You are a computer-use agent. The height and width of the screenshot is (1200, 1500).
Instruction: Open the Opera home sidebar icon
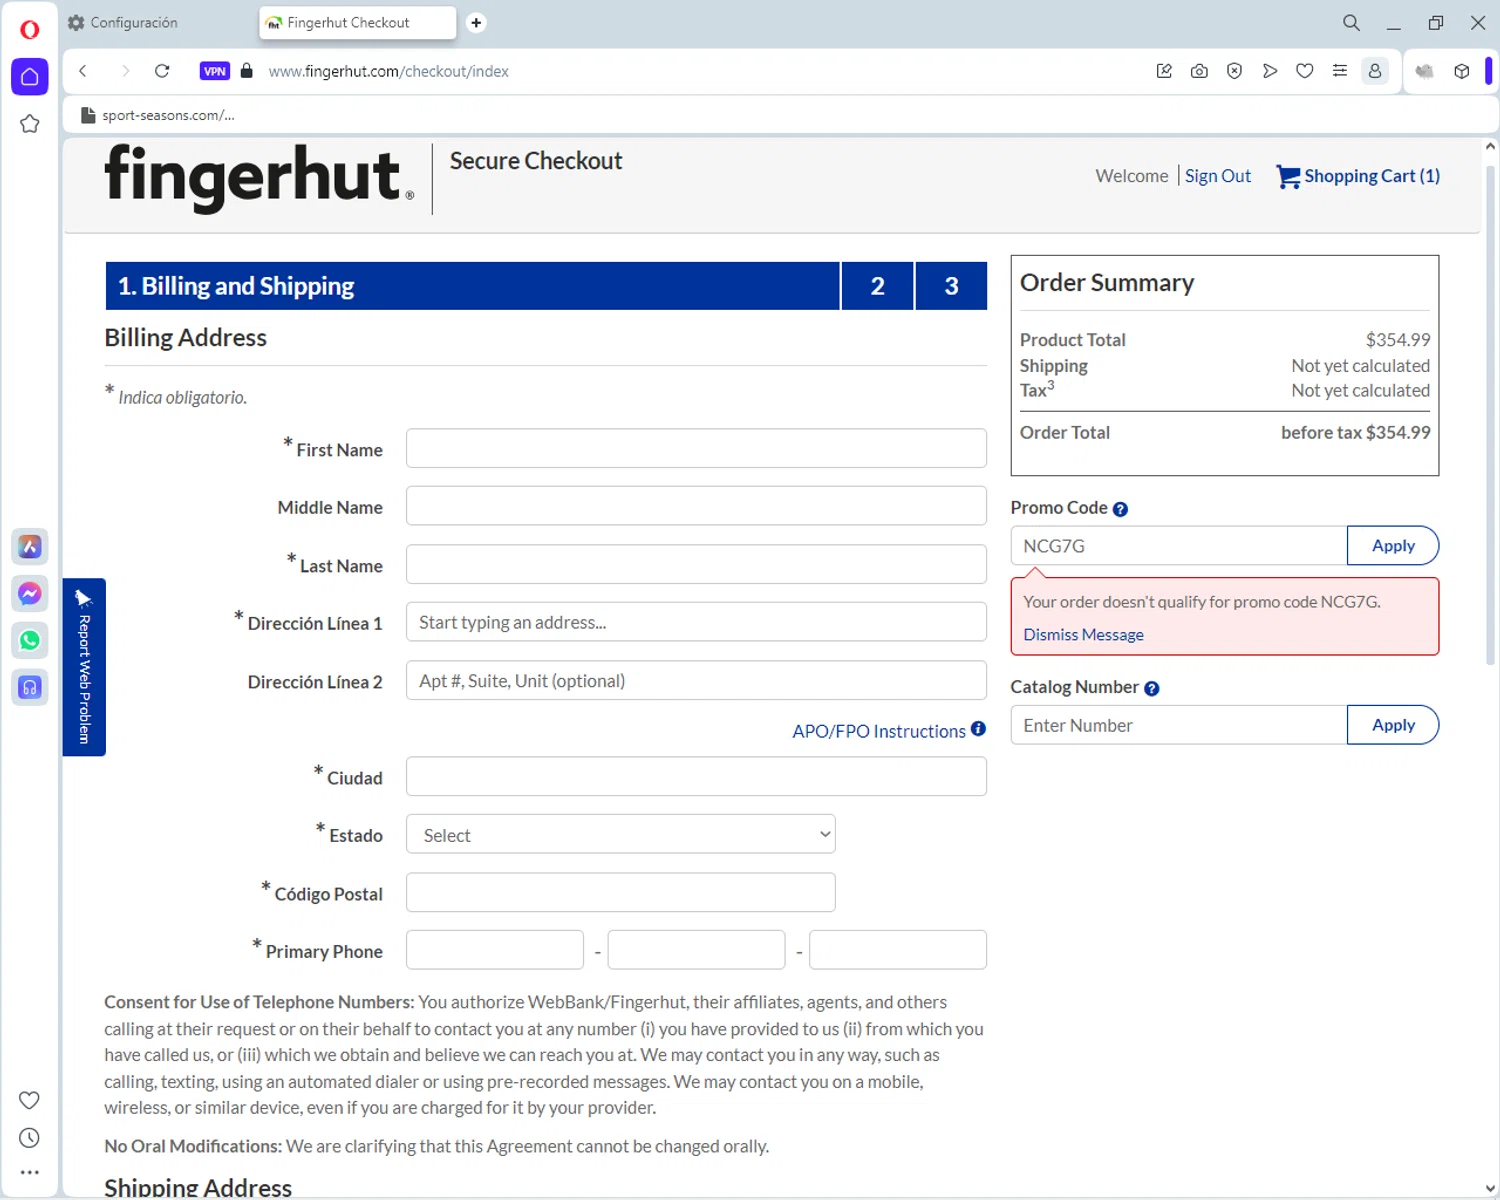[30, 77]
